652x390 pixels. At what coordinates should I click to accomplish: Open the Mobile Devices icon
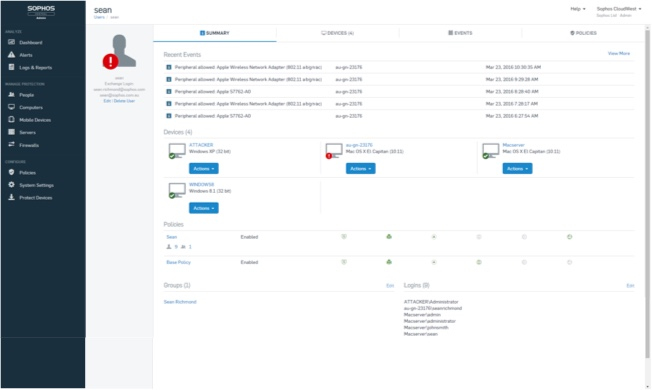(11, 119)
